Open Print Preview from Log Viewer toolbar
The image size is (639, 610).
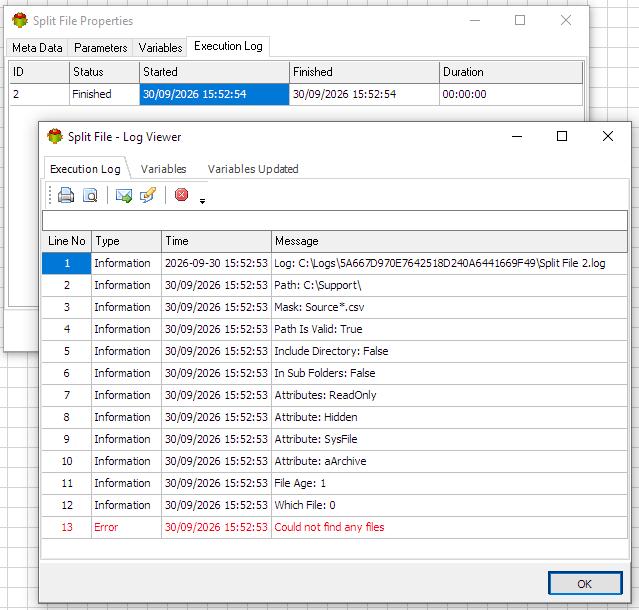click(x=90, y=195)
